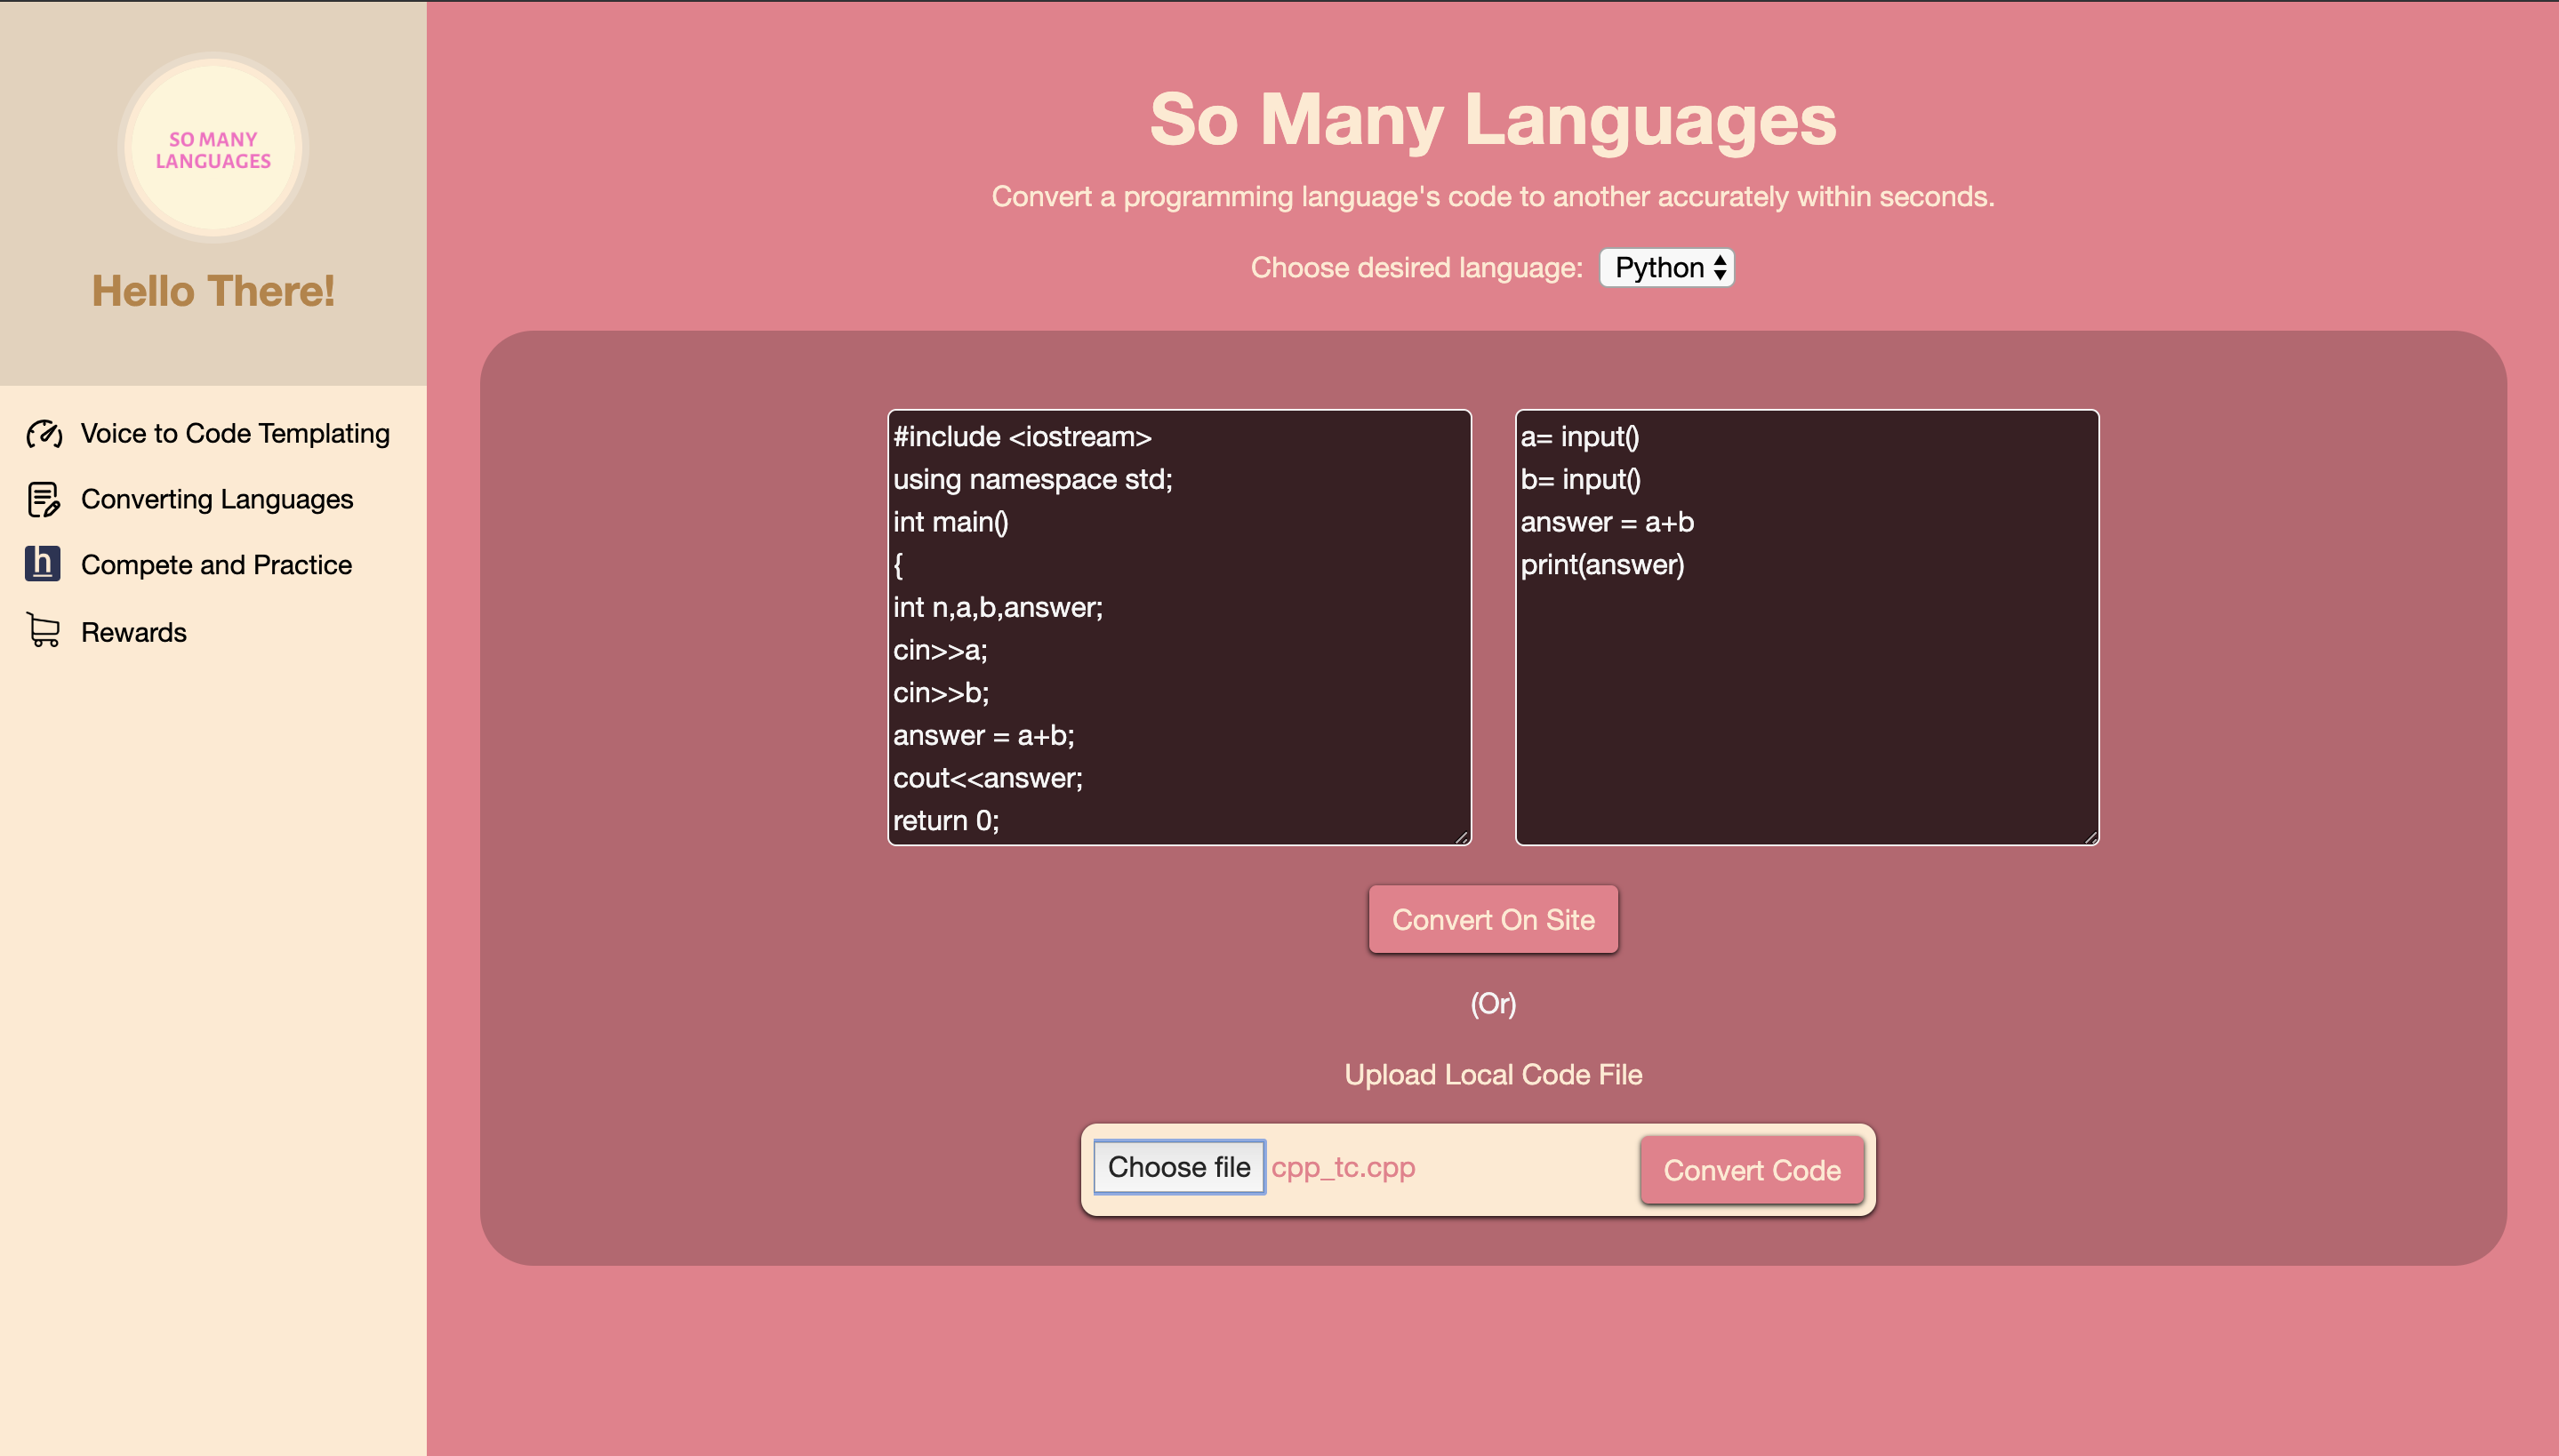Open the desired language dropdown
This screenshot has height=1456, width=2559.
[1665, 267]
